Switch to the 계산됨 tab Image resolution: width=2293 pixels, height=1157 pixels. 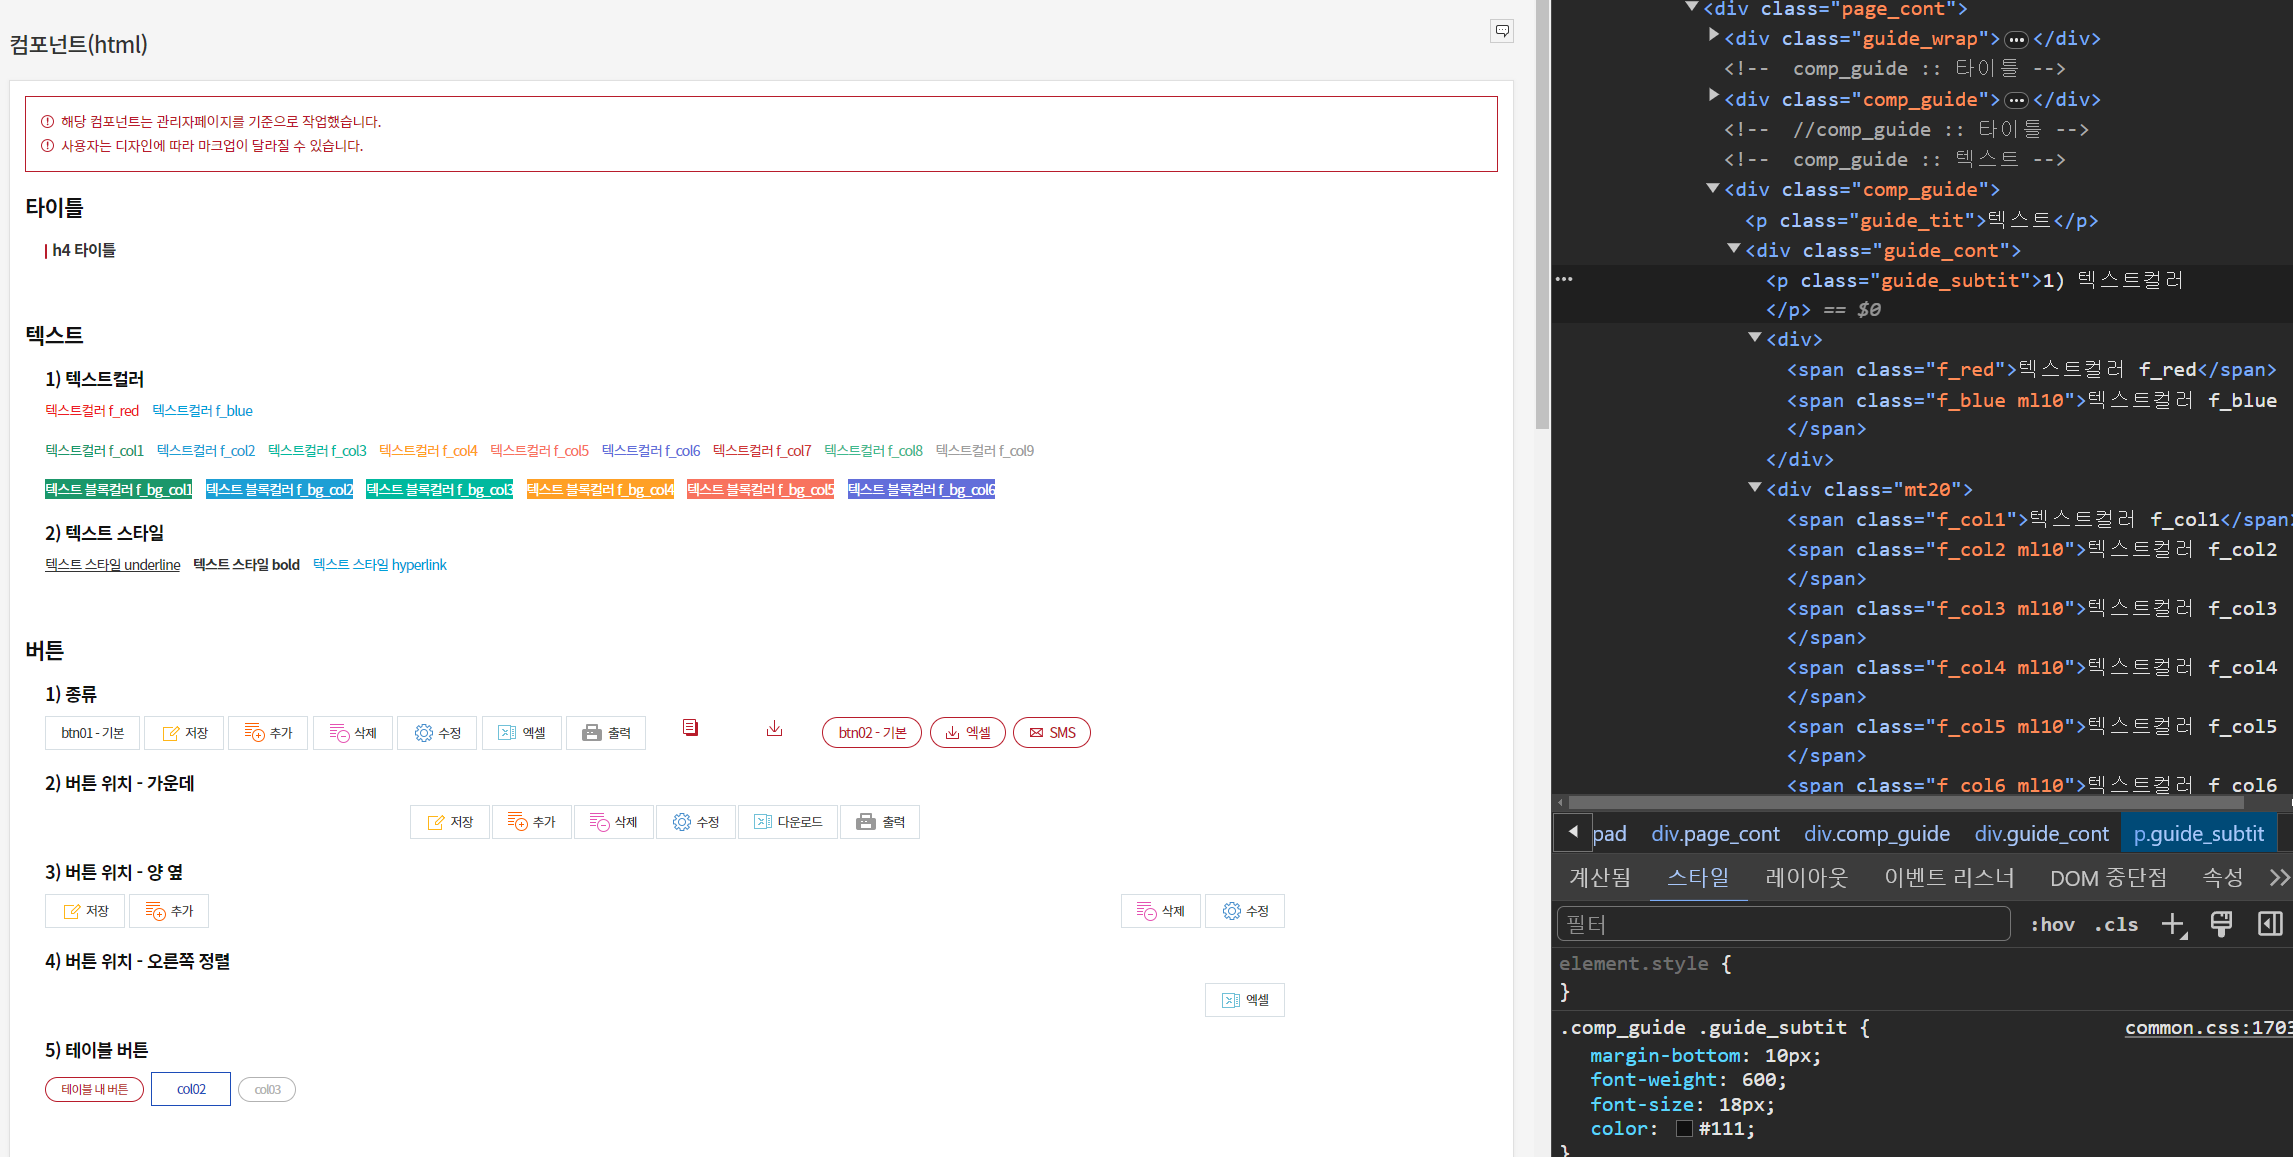tap(1600, 878)
